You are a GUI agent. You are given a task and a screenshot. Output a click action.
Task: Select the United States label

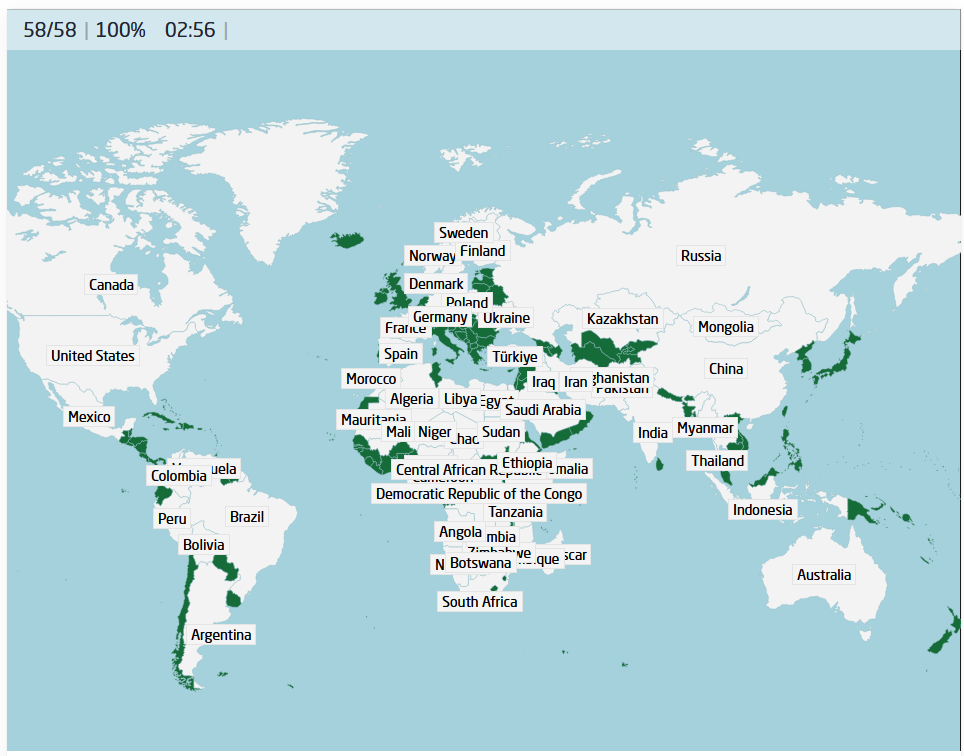[x=93, y=356]
